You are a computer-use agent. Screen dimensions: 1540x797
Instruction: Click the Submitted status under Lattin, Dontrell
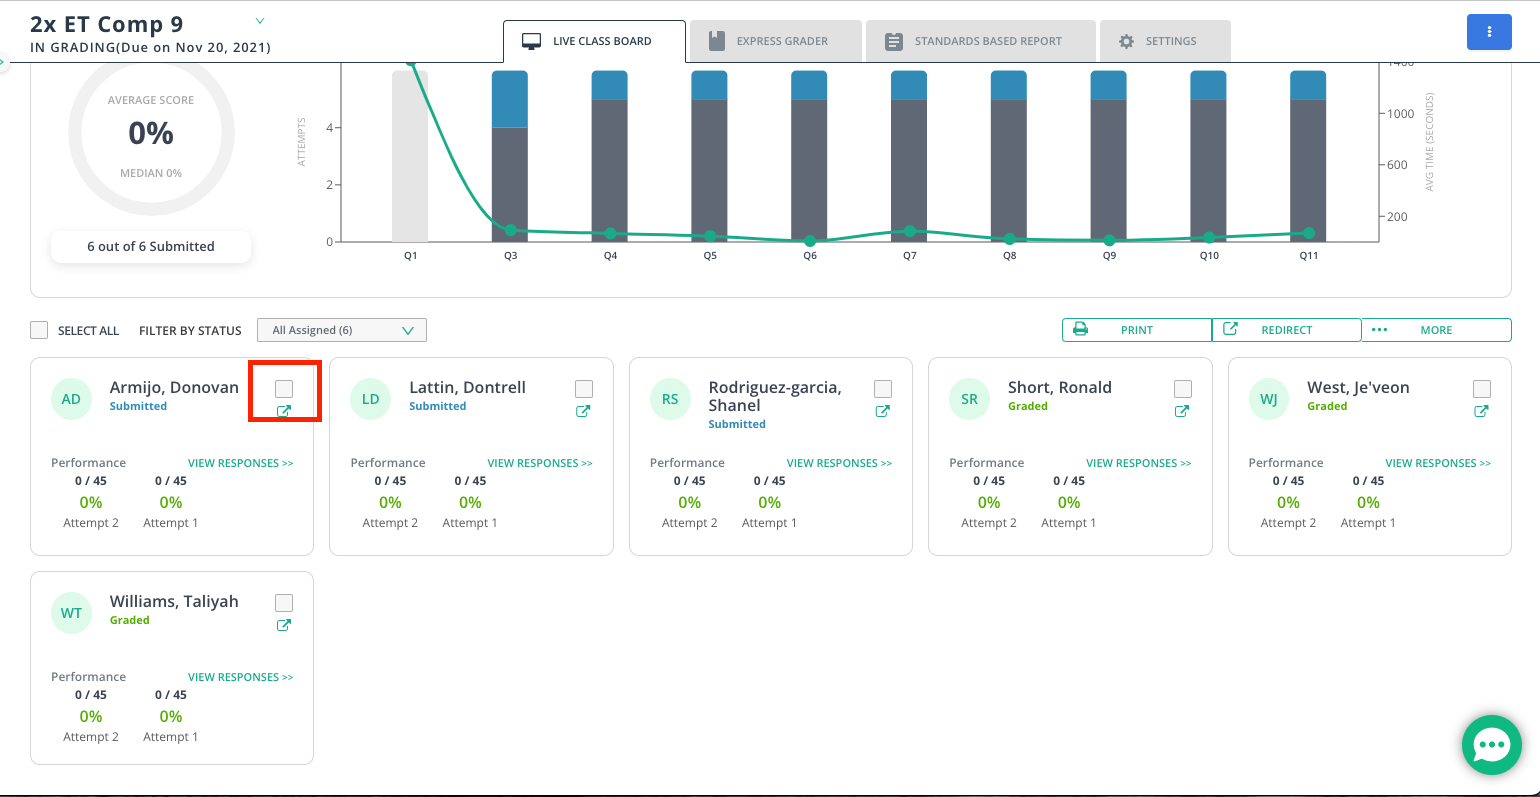click(438, 406)
